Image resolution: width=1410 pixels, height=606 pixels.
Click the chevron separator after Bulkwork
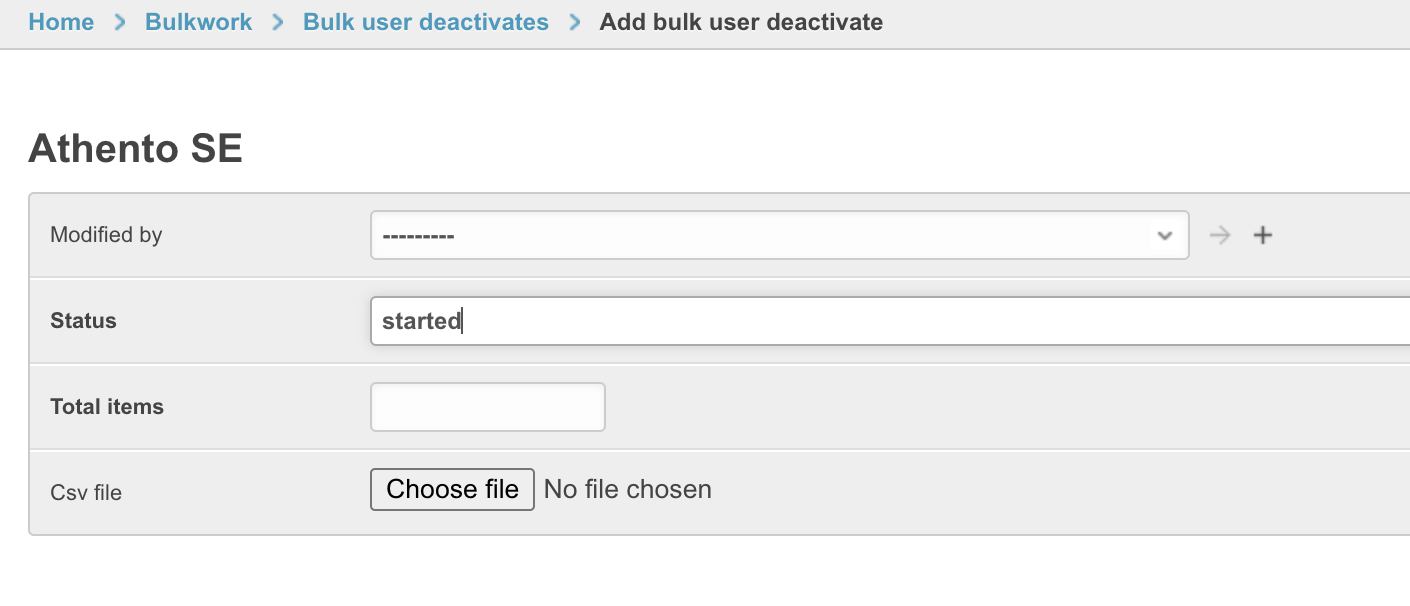point(278,22)
